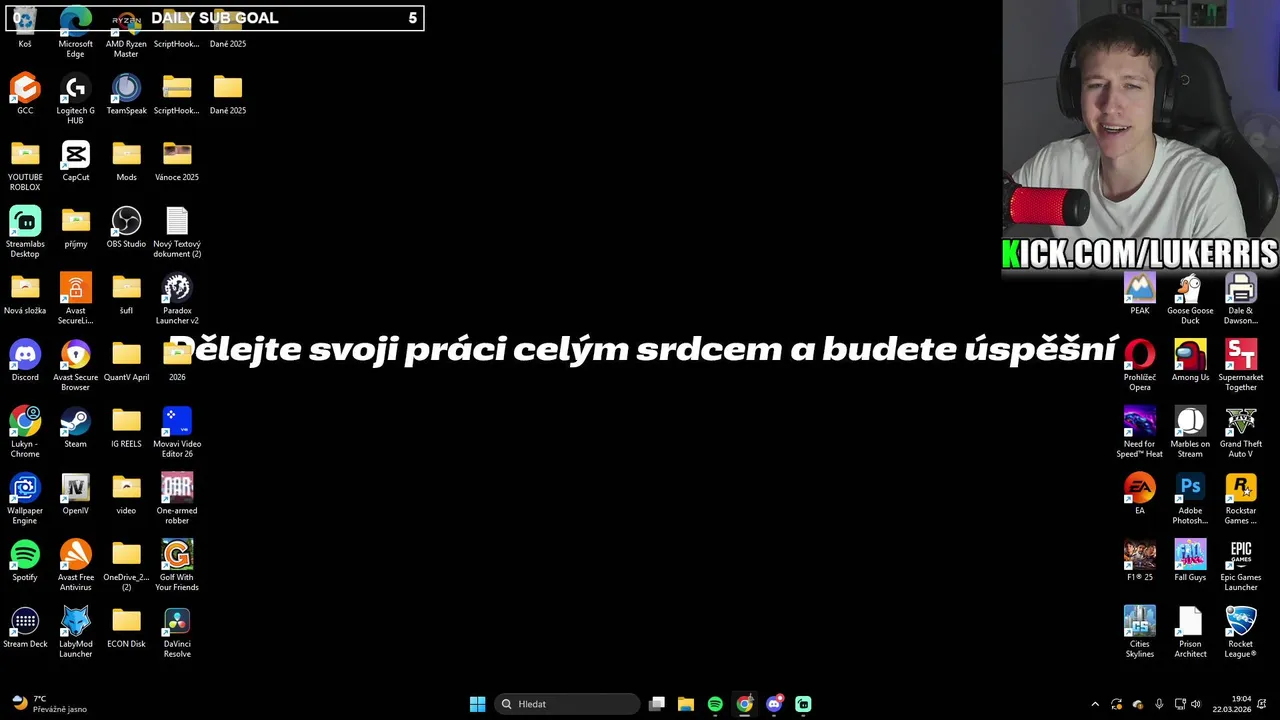Open the taskbar volume control
Viewport: 1280px width, 720px height.
tap(1196, 704)
